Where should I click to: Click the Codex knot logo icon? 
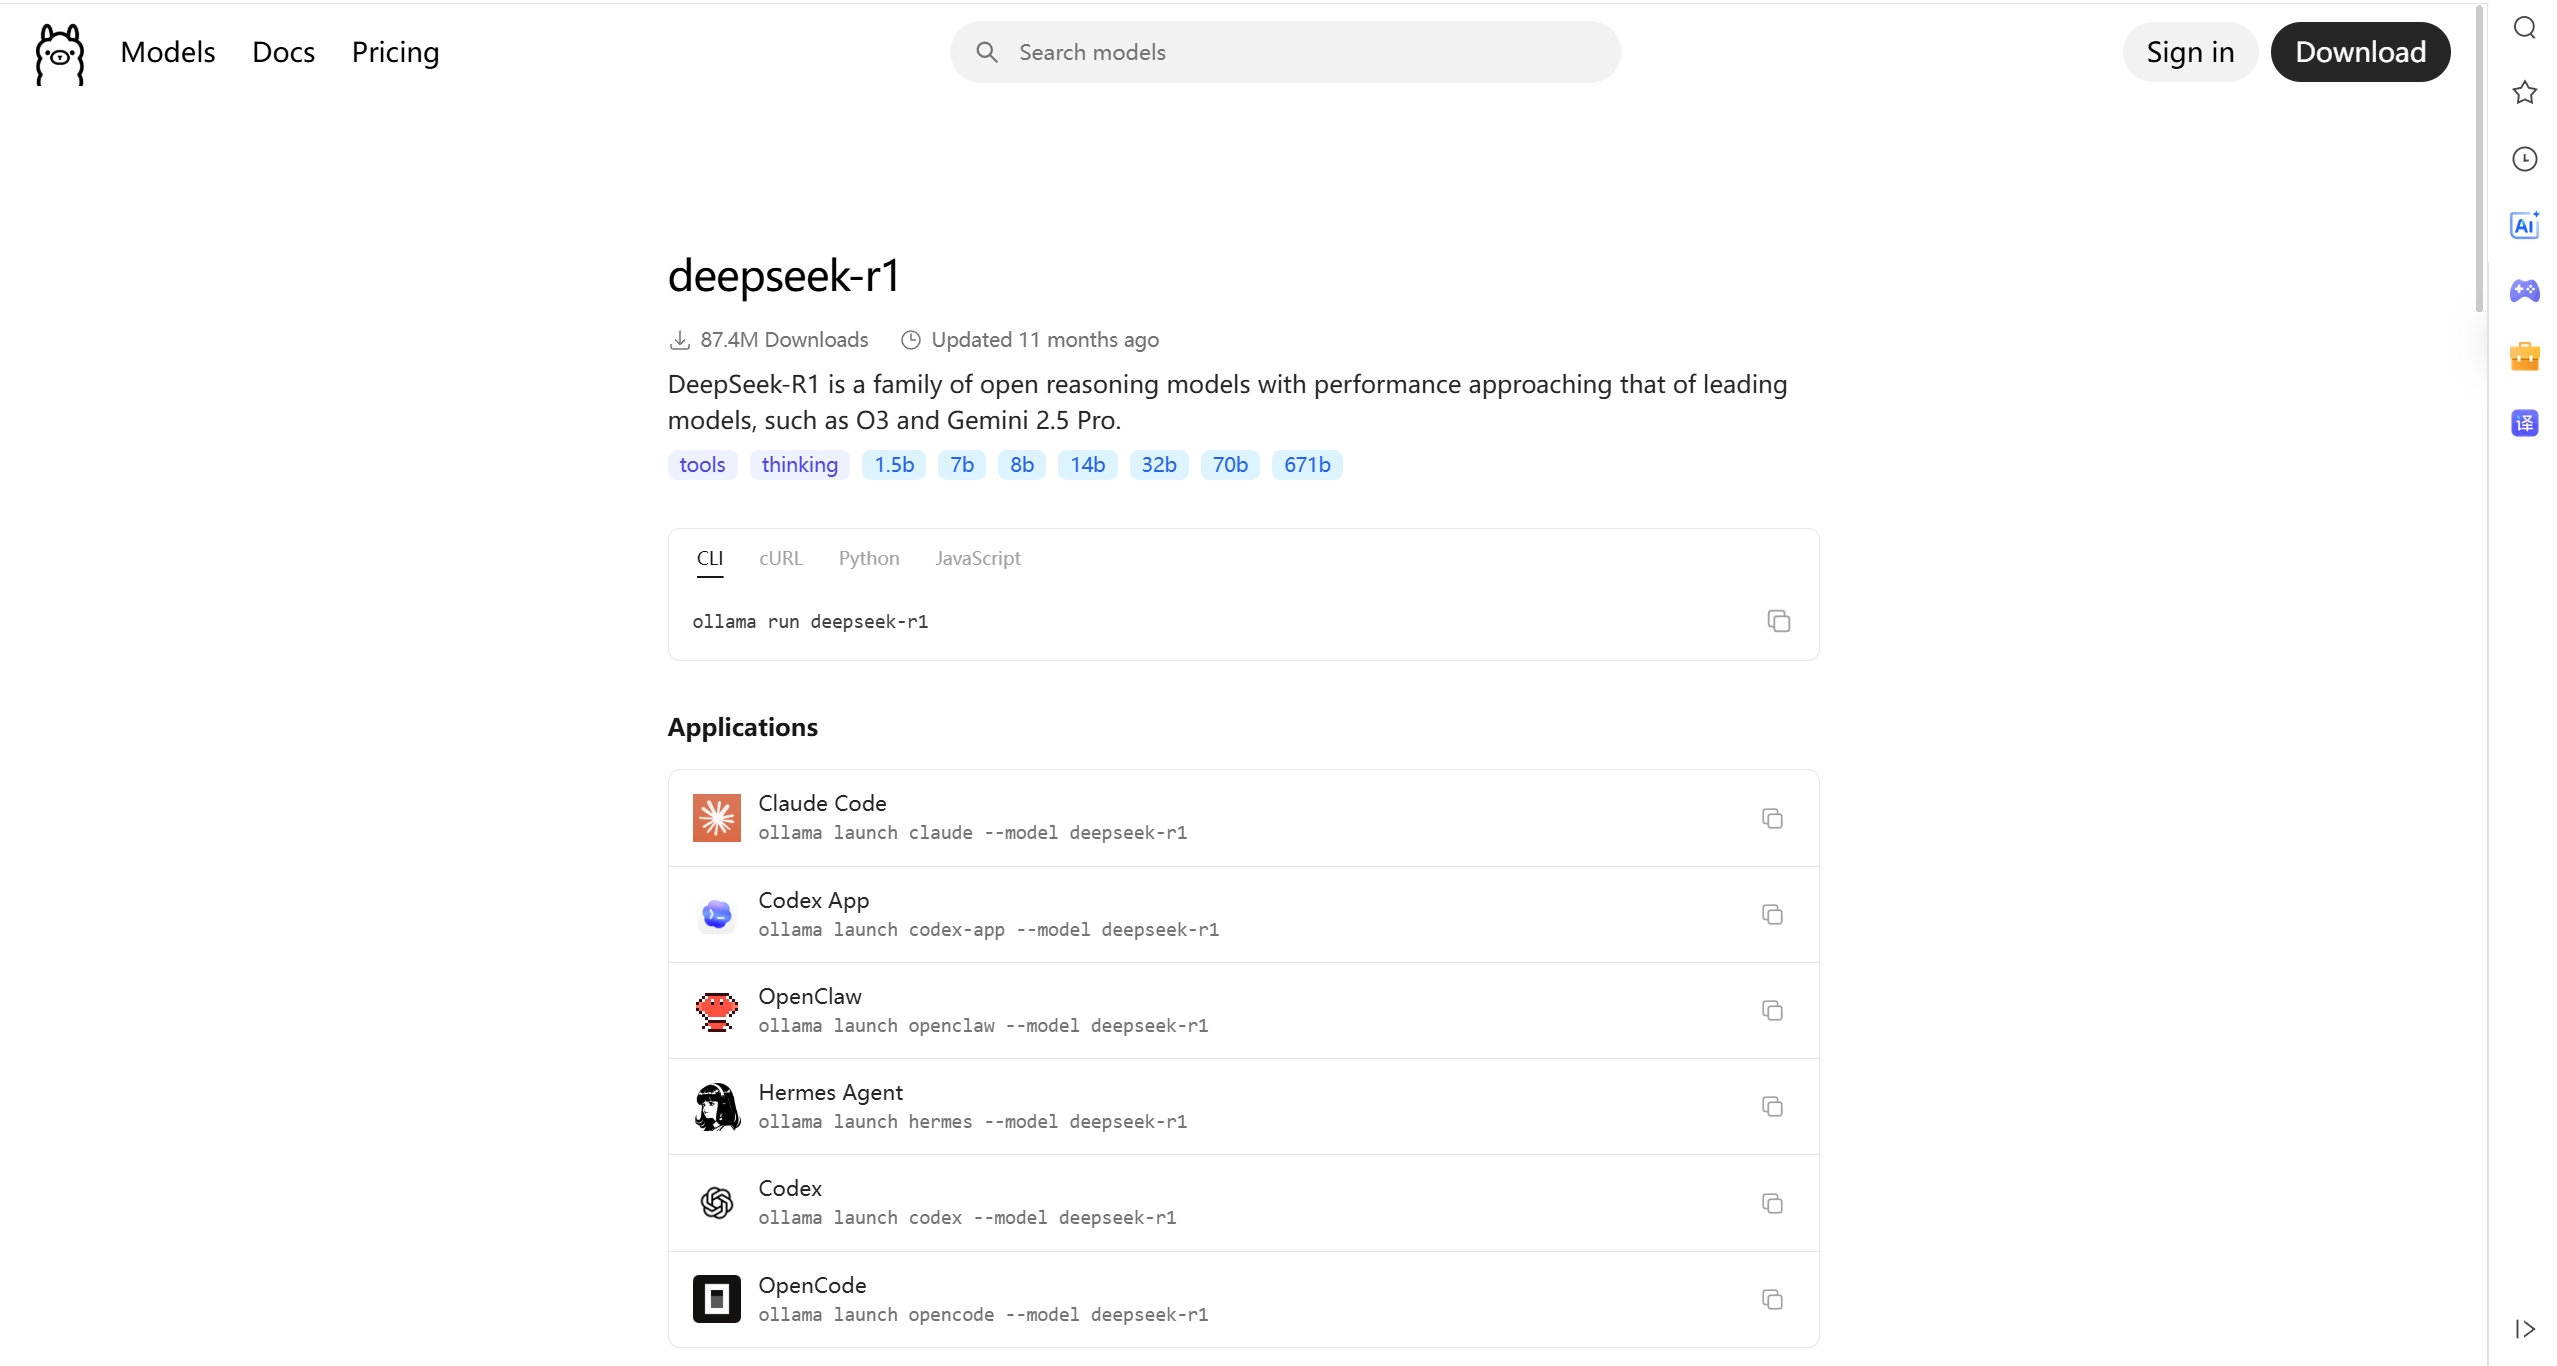click(716, 1203)
